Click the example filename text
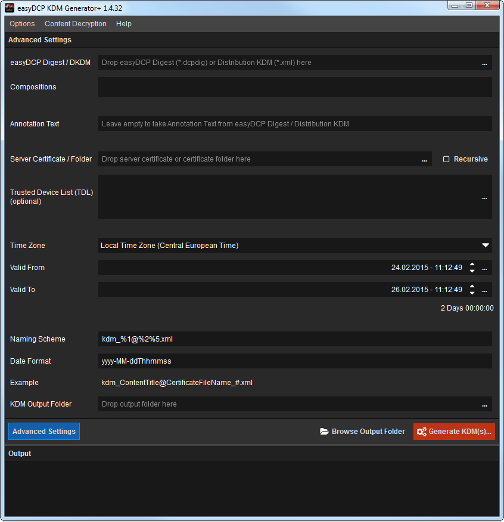Image resolution: width=504 pixels, height=522 pixels. (177, 382)
